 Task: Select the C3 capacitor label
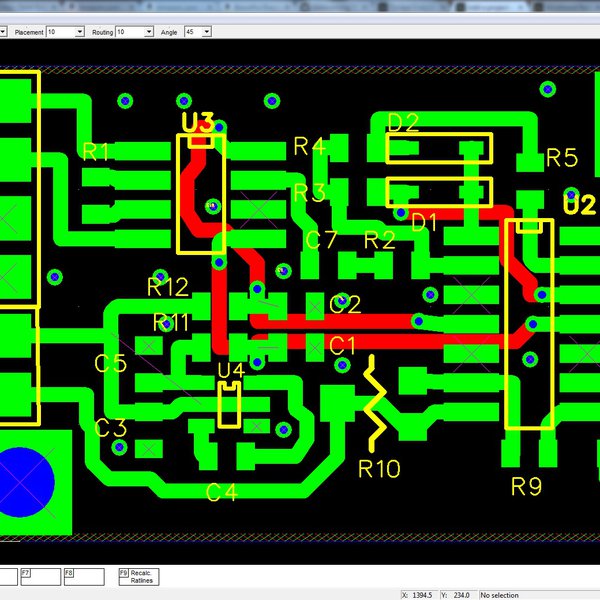pyautogui.click(x=110, y=428)
